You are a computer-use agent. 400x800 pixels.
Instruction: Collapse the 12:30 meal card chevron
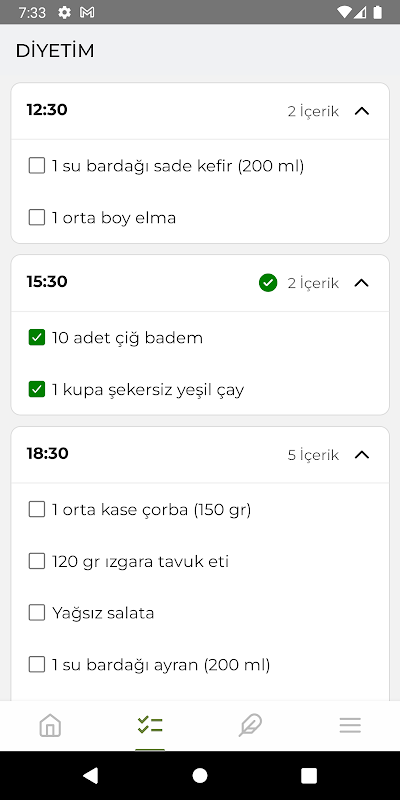[362, 111]
